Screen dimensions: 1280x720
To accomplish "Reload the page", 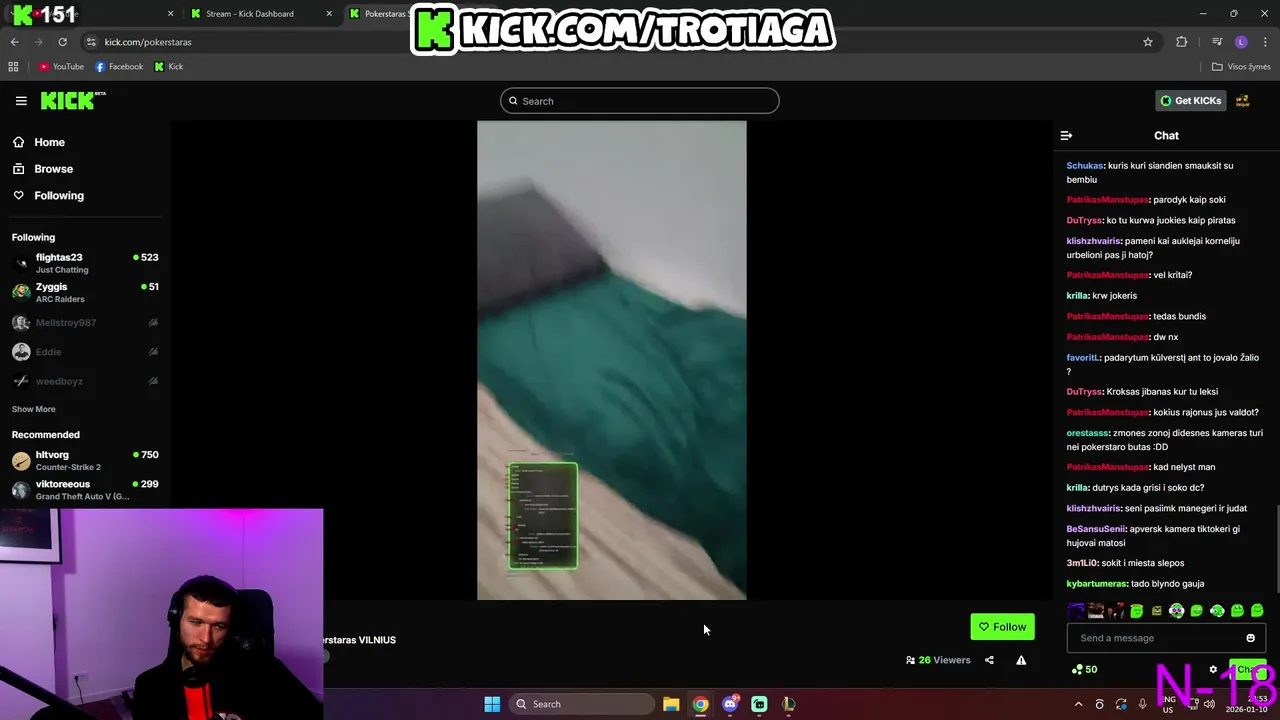I will [62, 42].
